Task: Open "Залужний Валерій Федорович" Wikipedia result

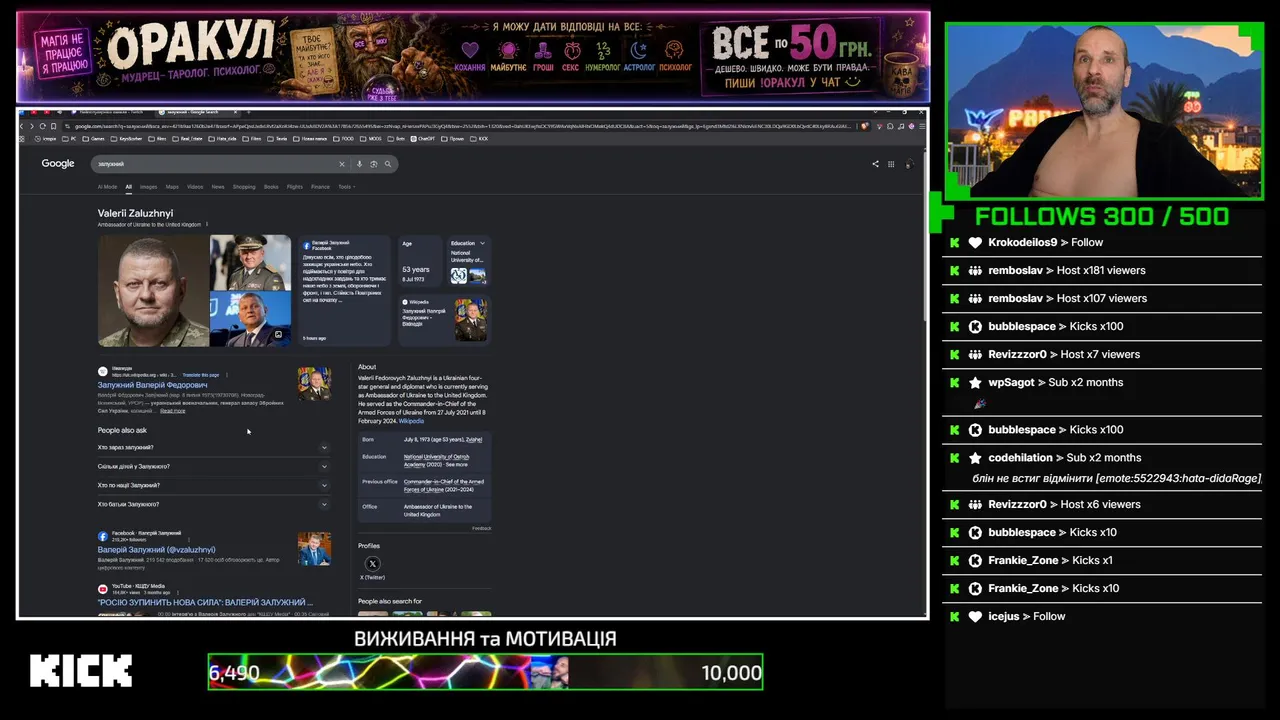Action: [152, 385]
